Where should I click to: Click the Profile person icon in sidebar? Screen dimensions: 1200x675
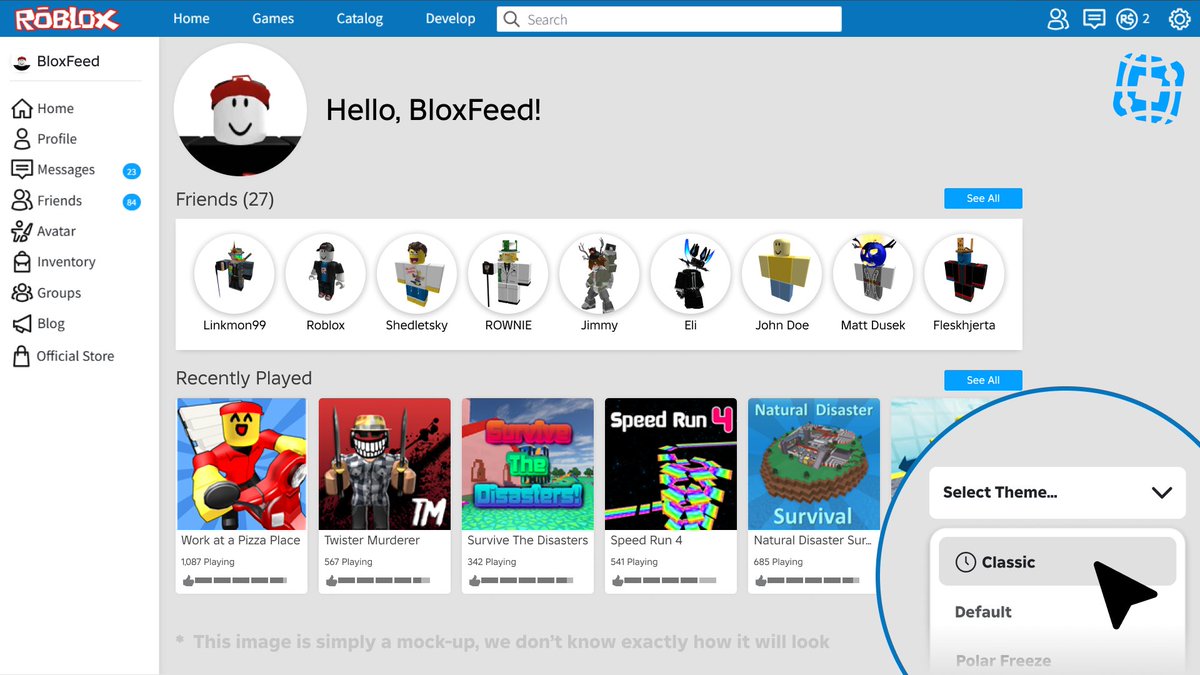(x=22, y=139)
